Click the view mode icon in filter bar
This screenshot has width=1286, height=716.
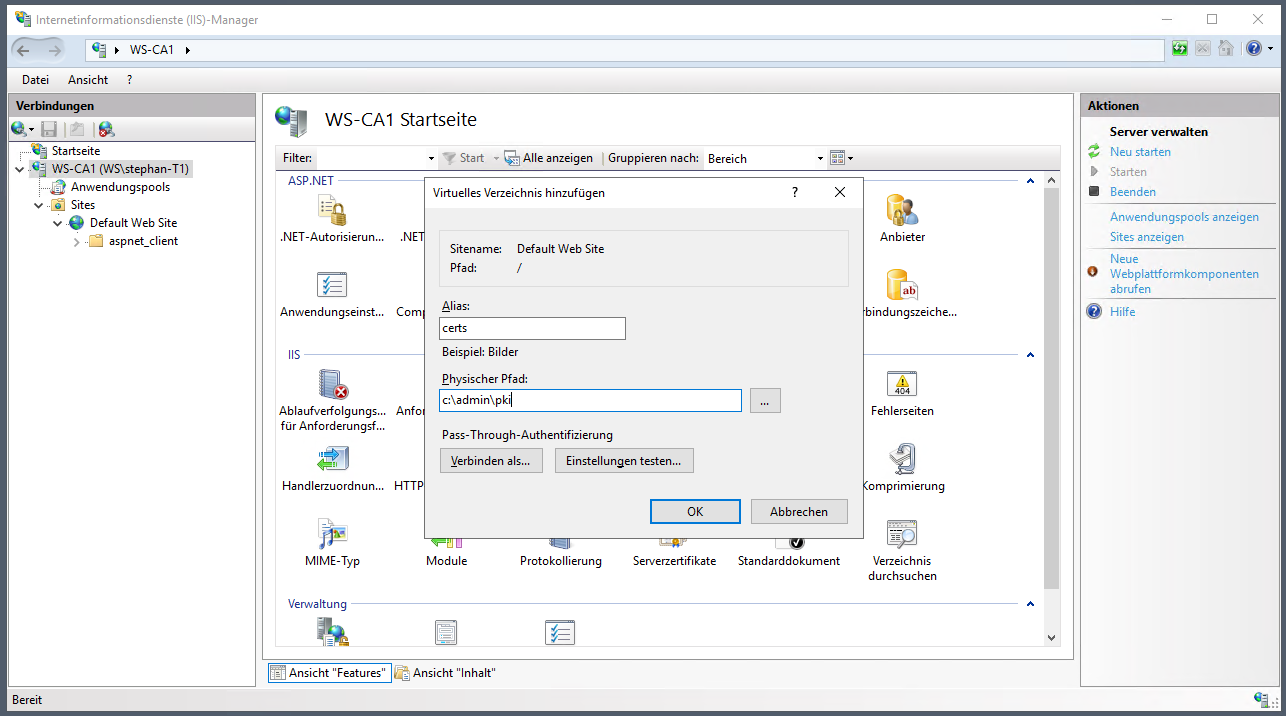click(x=838, y=158)
